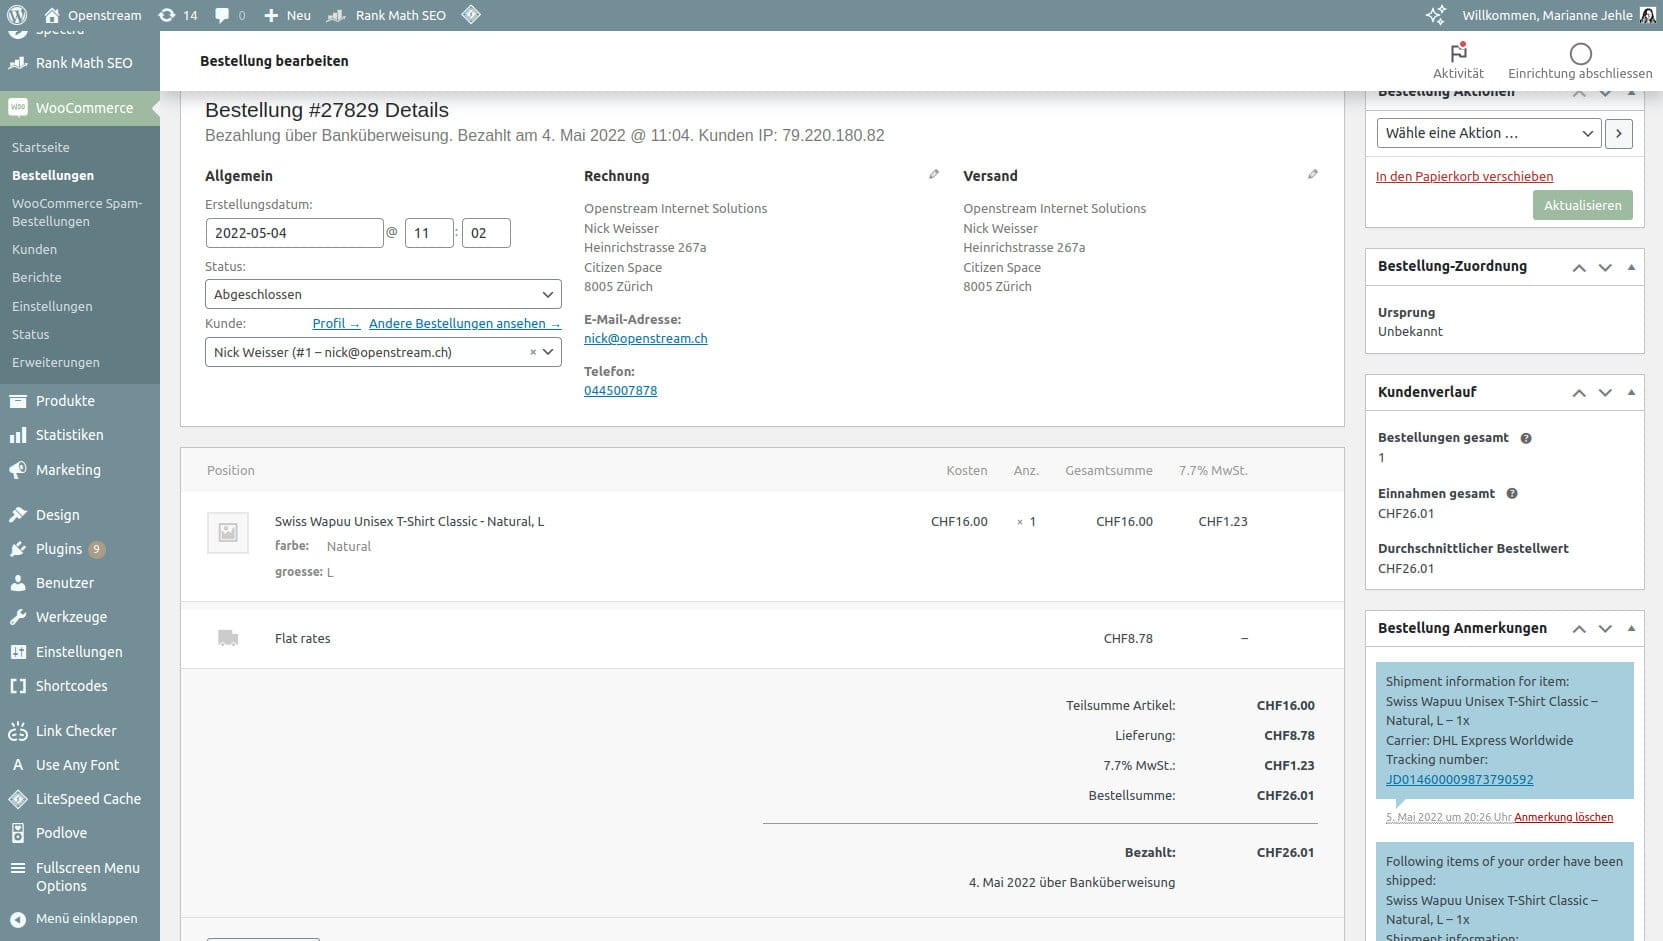The image size is (1663, 941).
Task: Click the Einrichtung abschliessen circle icon
Action: (x=1580, y=54)
